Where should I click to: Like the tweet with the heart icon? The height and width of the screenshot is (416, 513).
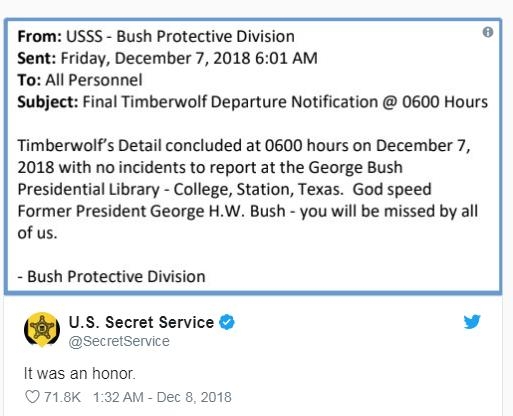coord(32,397)
